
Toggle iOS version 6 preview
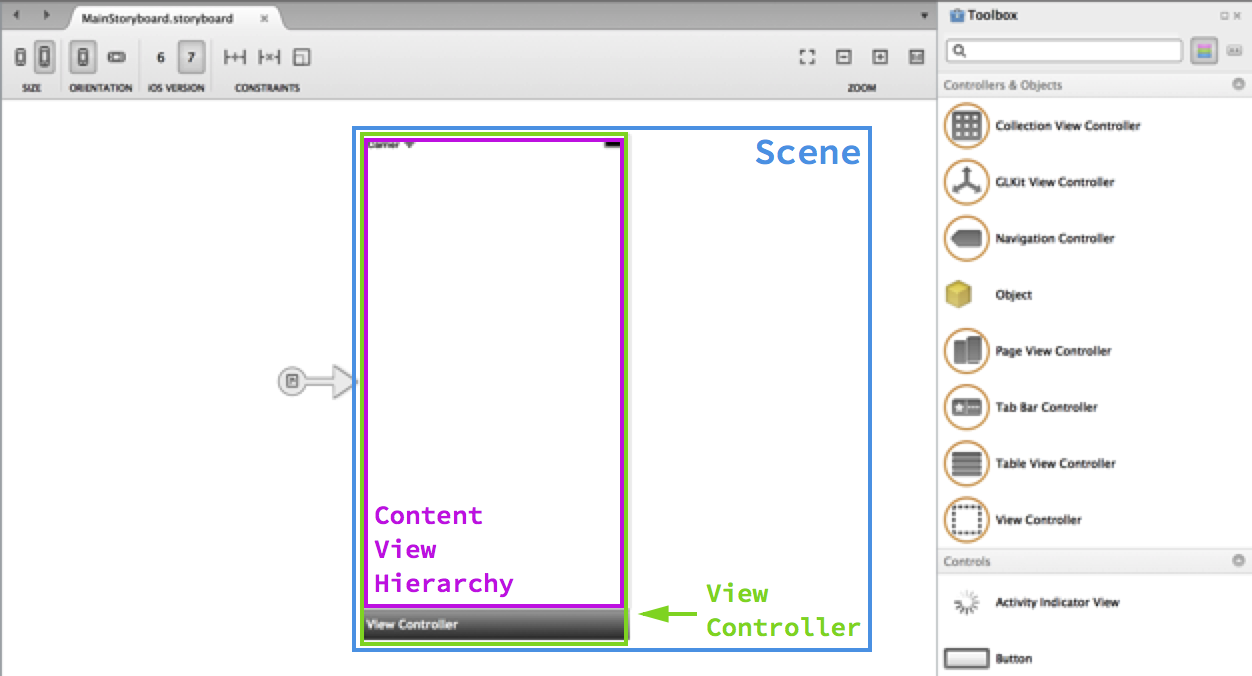pos(160,58)
